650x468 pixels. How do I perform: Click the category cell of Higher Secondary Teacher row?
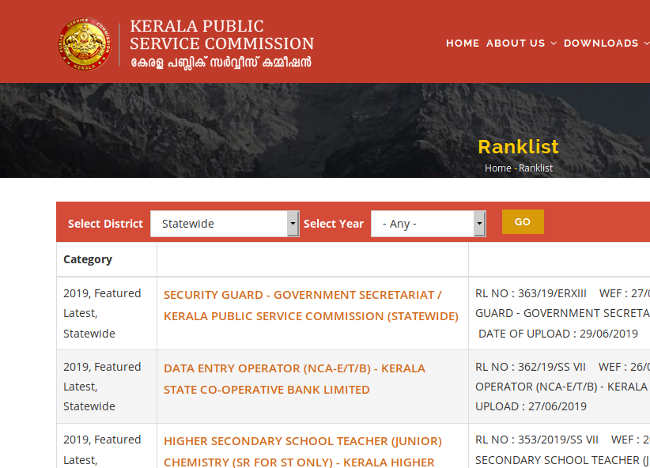click(107, 446)
